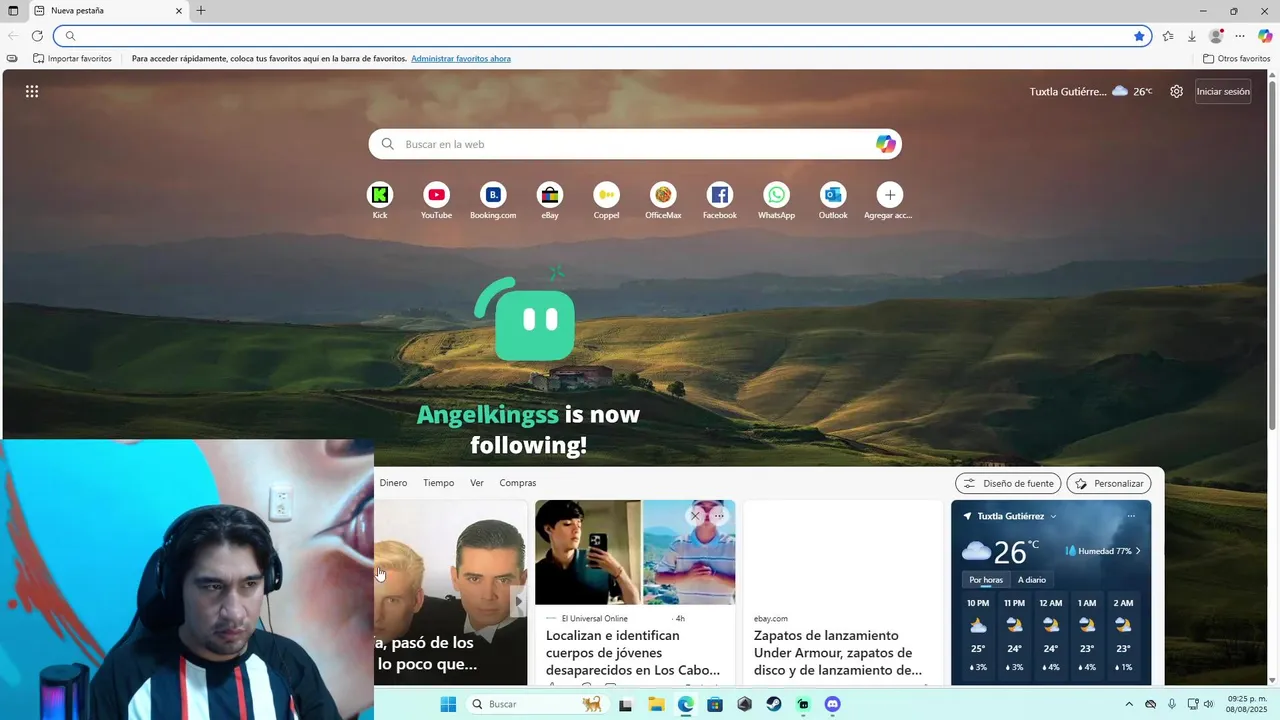Open page settings gear icon
The height and width of the screenshot is (720, 1280).
(x=1176, y=91)
